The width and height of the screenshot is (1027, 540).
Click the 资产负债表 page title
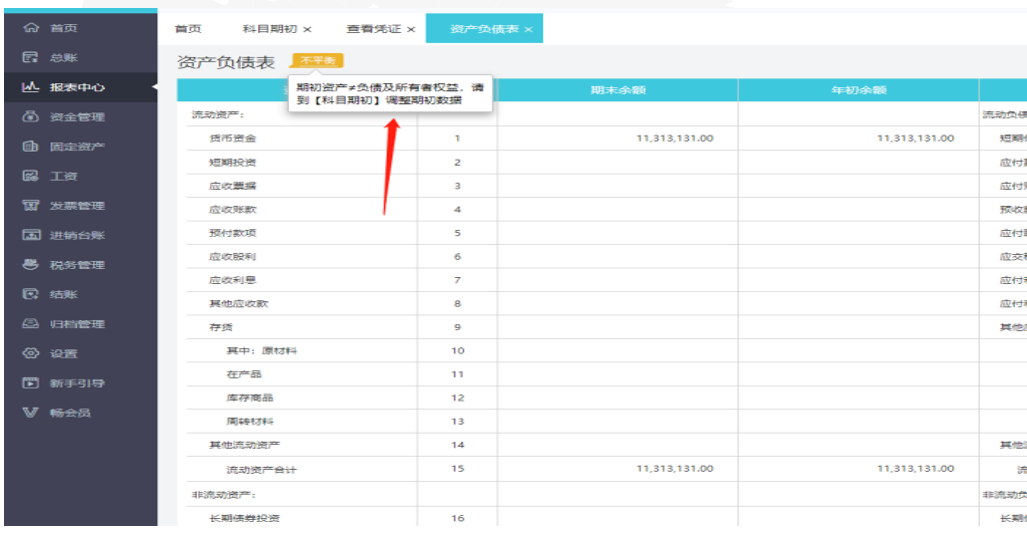click(226, 62)
